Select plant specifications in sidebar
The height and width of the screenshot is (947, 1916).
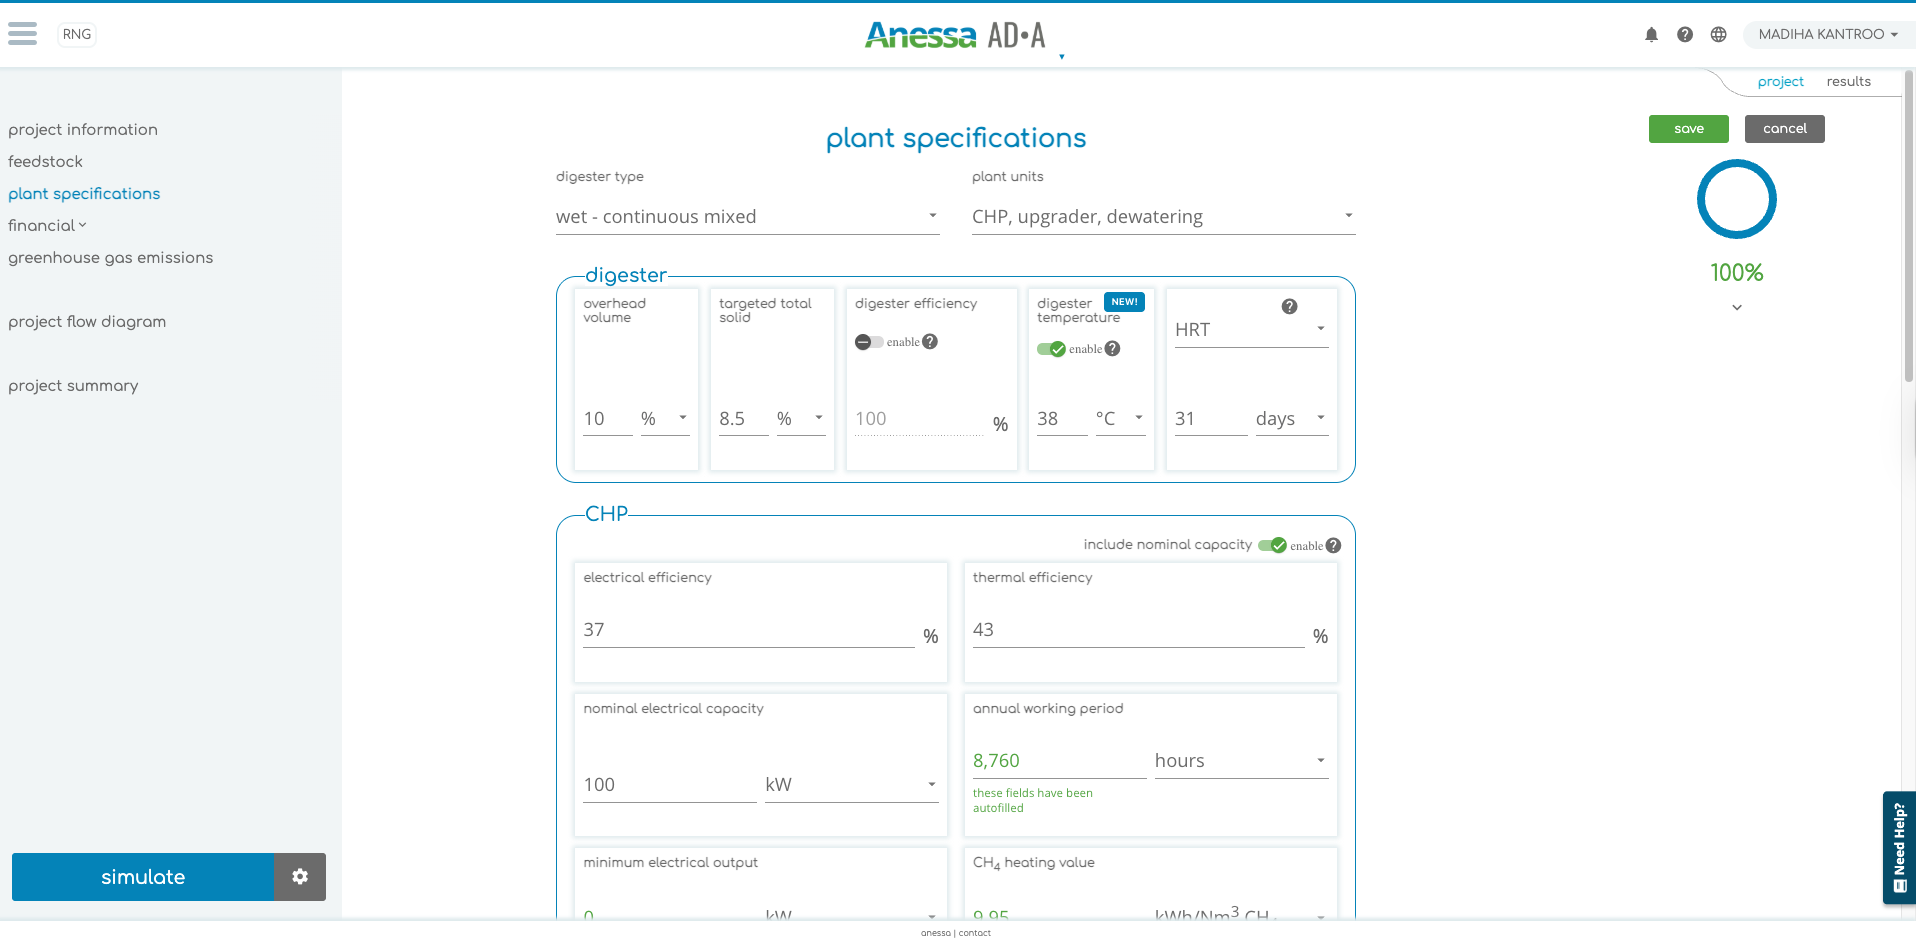(x=84, y=194)
